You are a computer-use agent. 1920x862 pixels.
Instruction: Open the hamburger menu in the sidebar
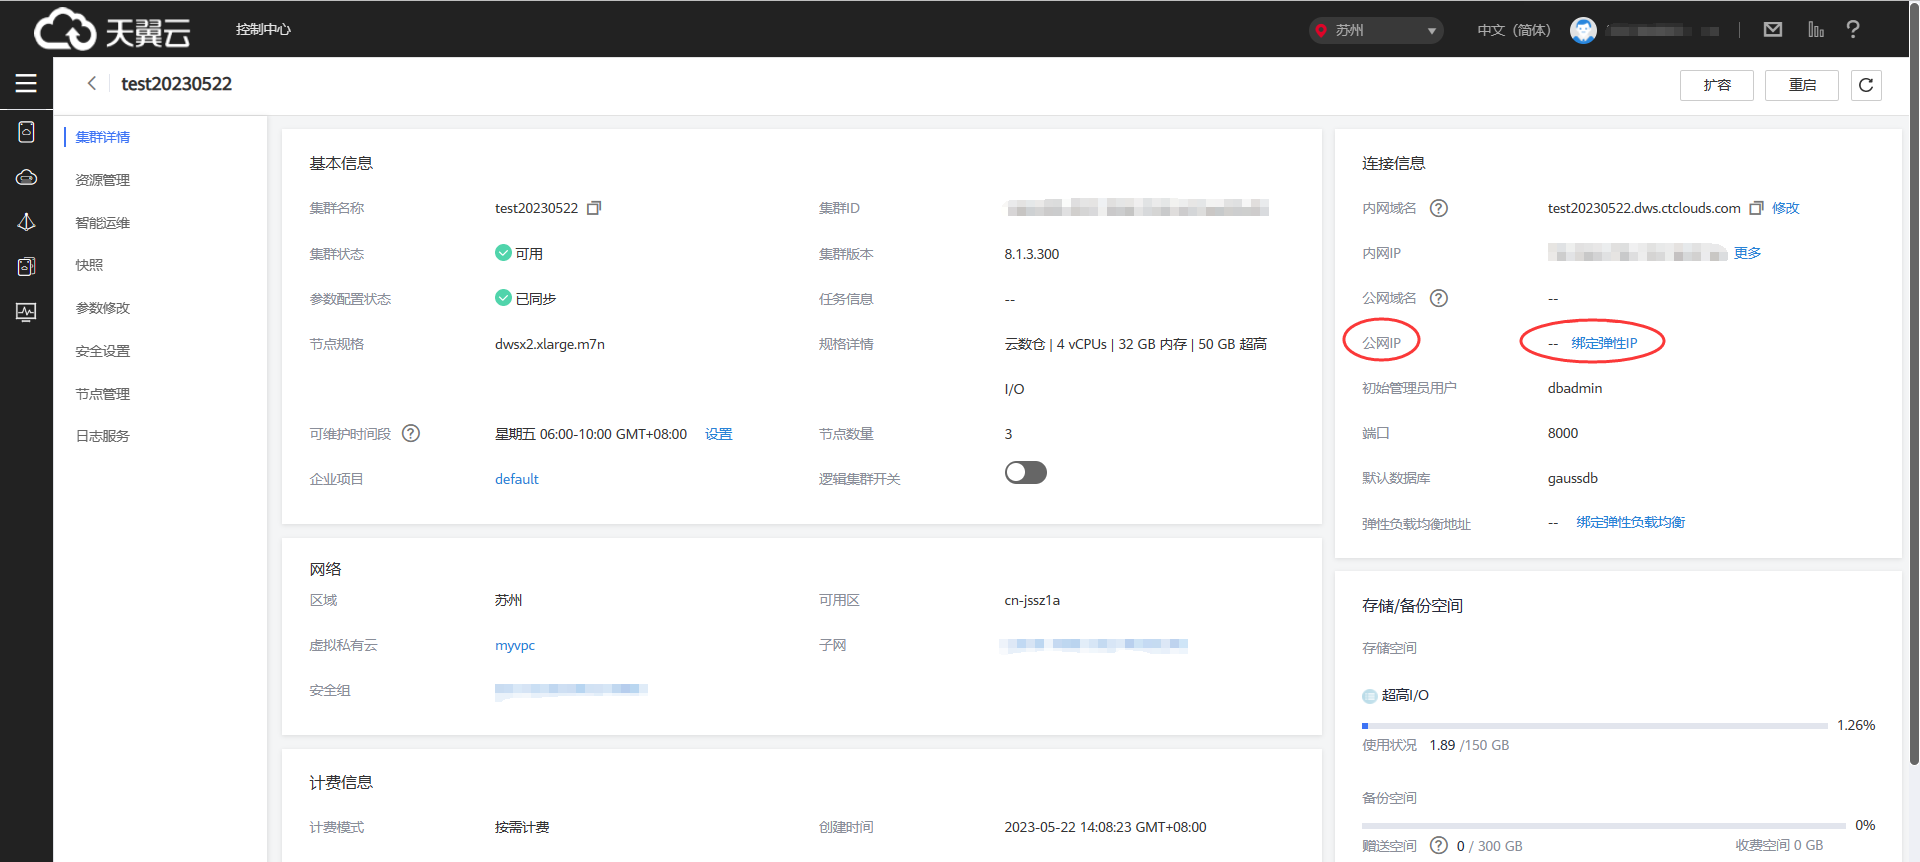[x=26, y=84]
